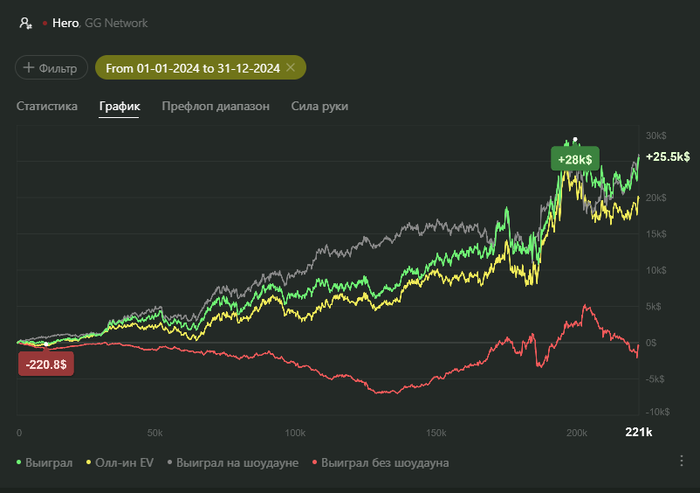Toggle the Олл-ин EV legend series

click(x=123, y=463)
